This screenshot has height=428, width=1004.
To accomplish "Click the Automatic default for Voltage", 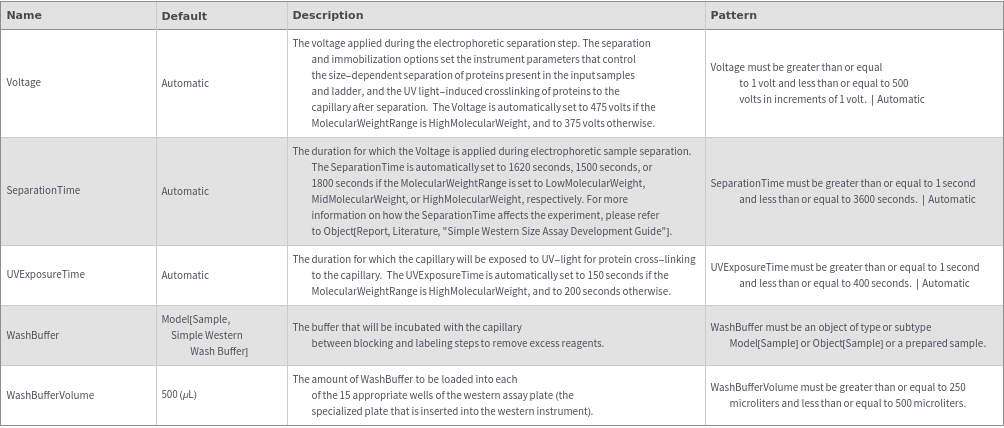I will click(185, 84).
